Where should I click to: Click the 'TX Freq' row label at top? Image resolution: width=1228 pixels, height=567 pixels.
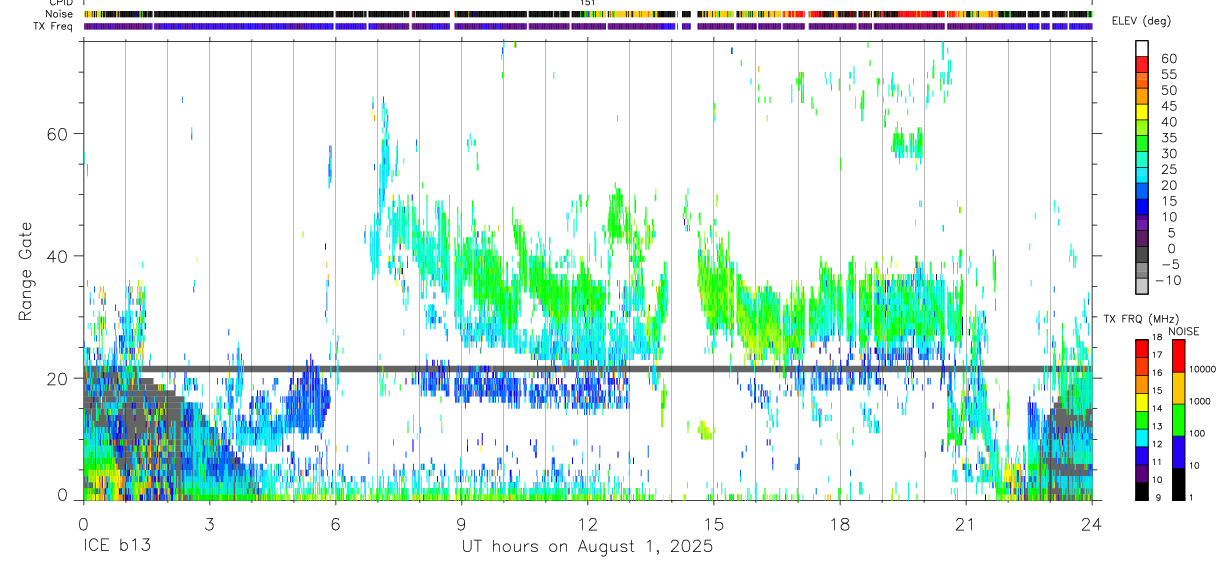click(x=54, y=26)
